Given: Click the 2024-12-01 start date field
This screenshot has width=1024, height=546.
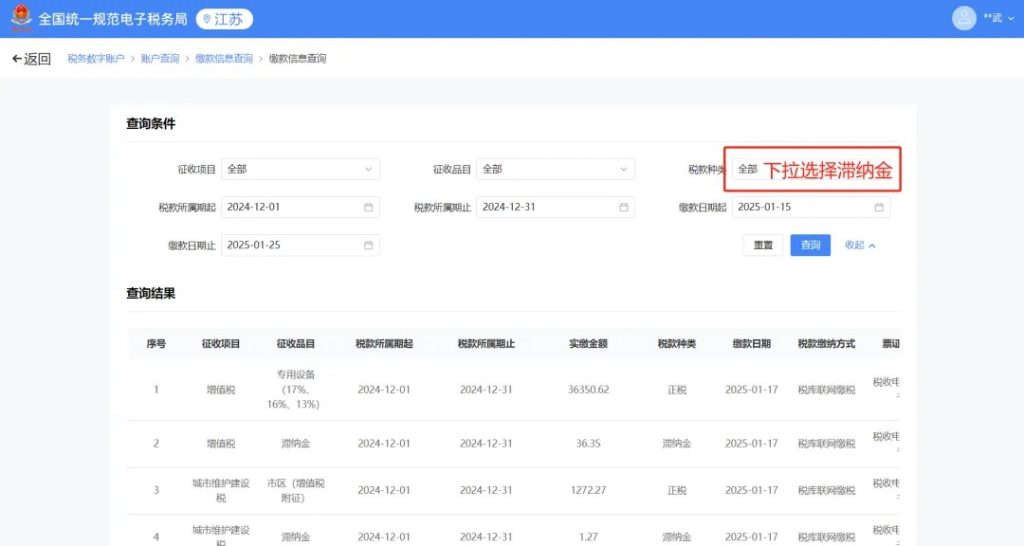Looking at the screenshot, I should coord(290,207).
